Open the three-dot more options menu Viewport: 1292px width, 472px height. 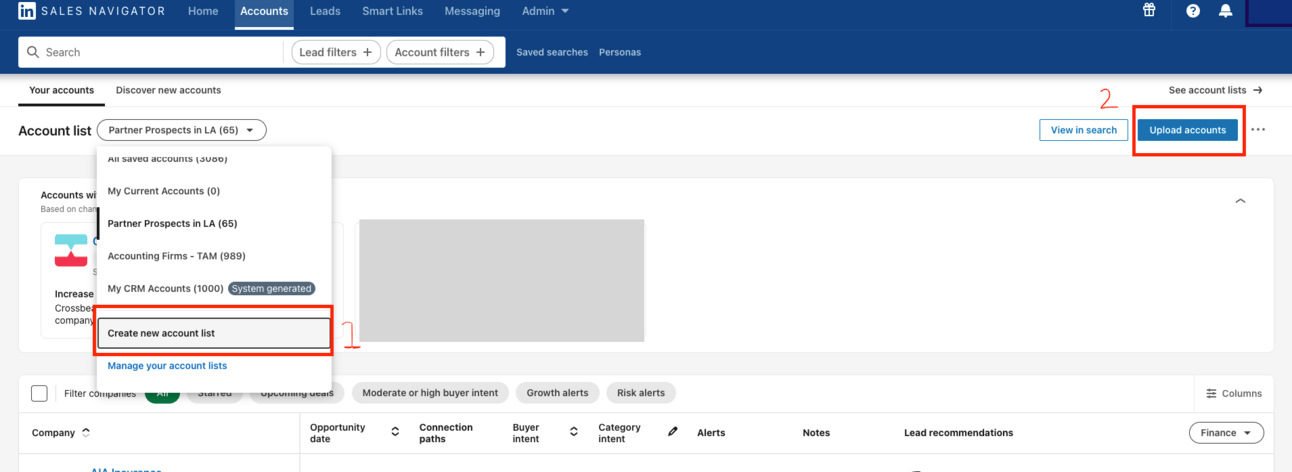coord(1258,130)
